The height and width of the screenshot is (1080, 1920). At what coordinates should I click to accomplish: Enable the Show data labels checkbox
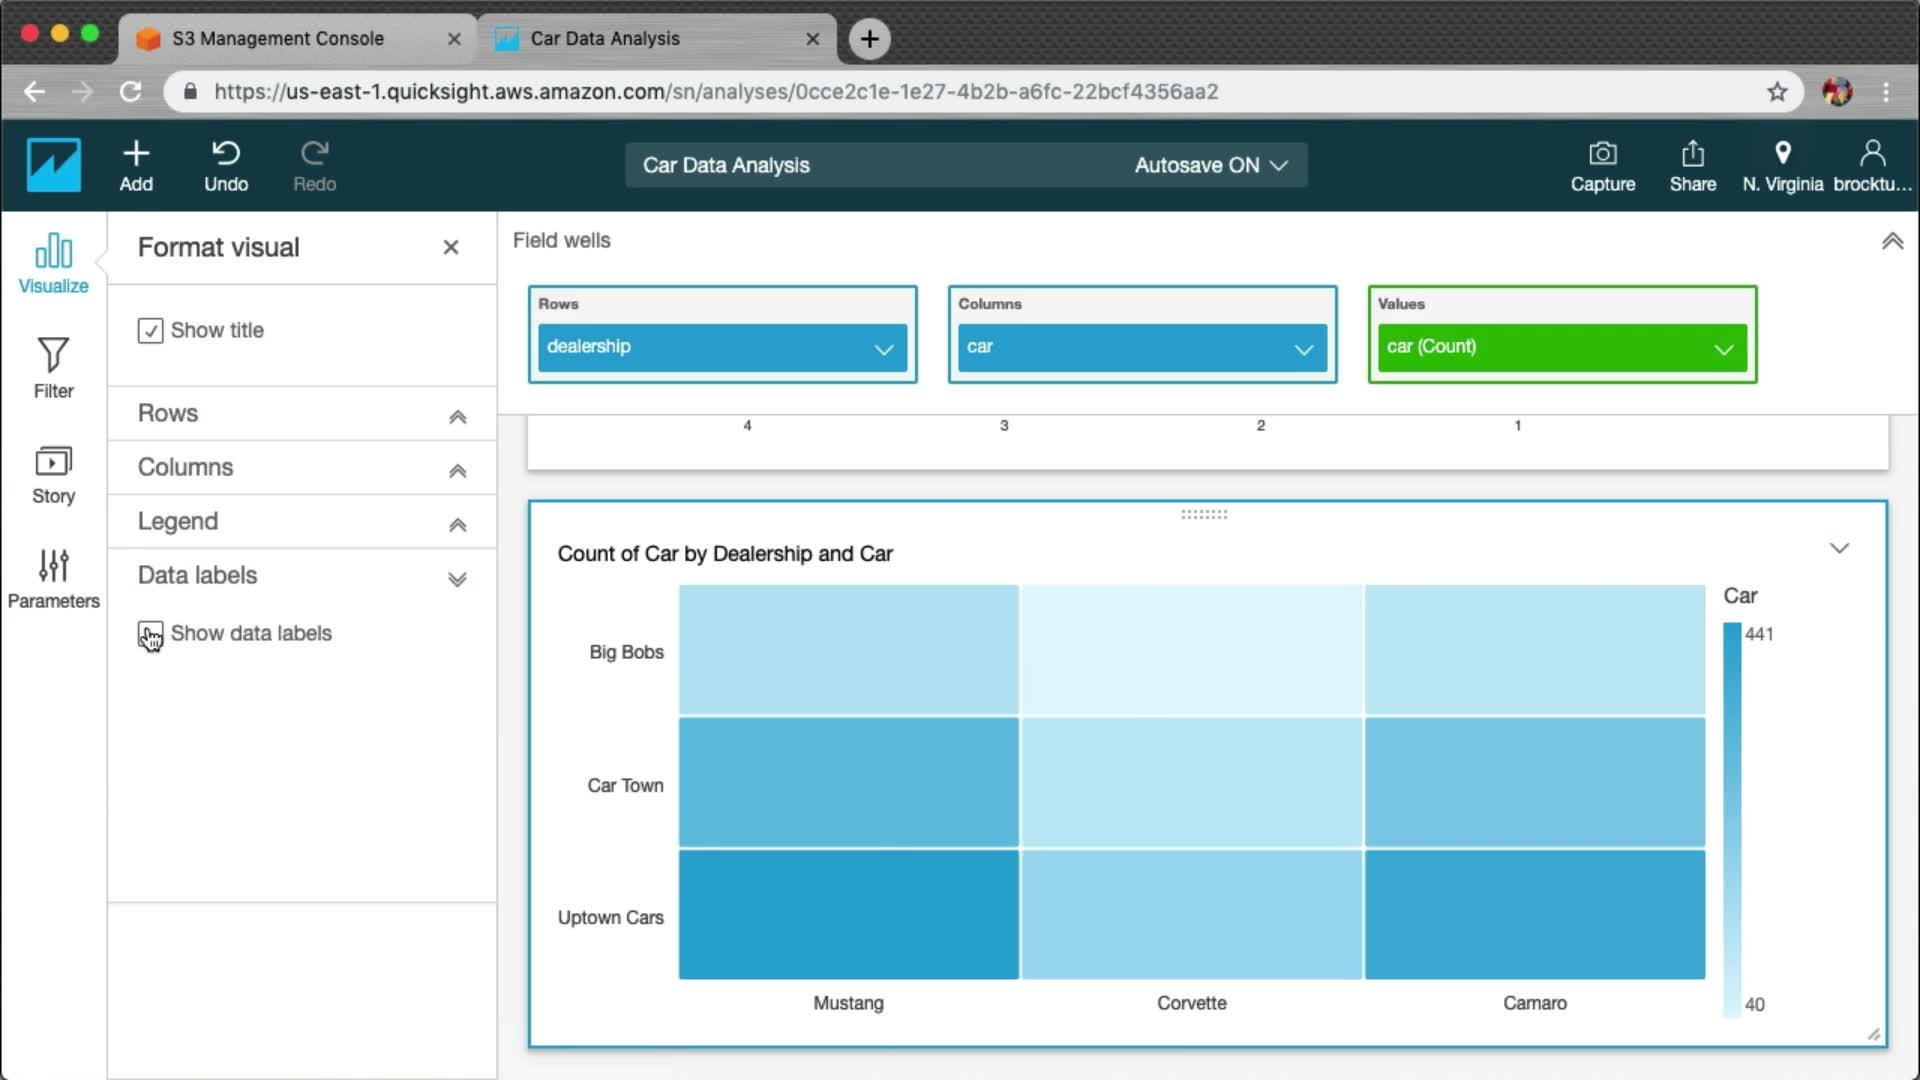(x=150, y=635)
